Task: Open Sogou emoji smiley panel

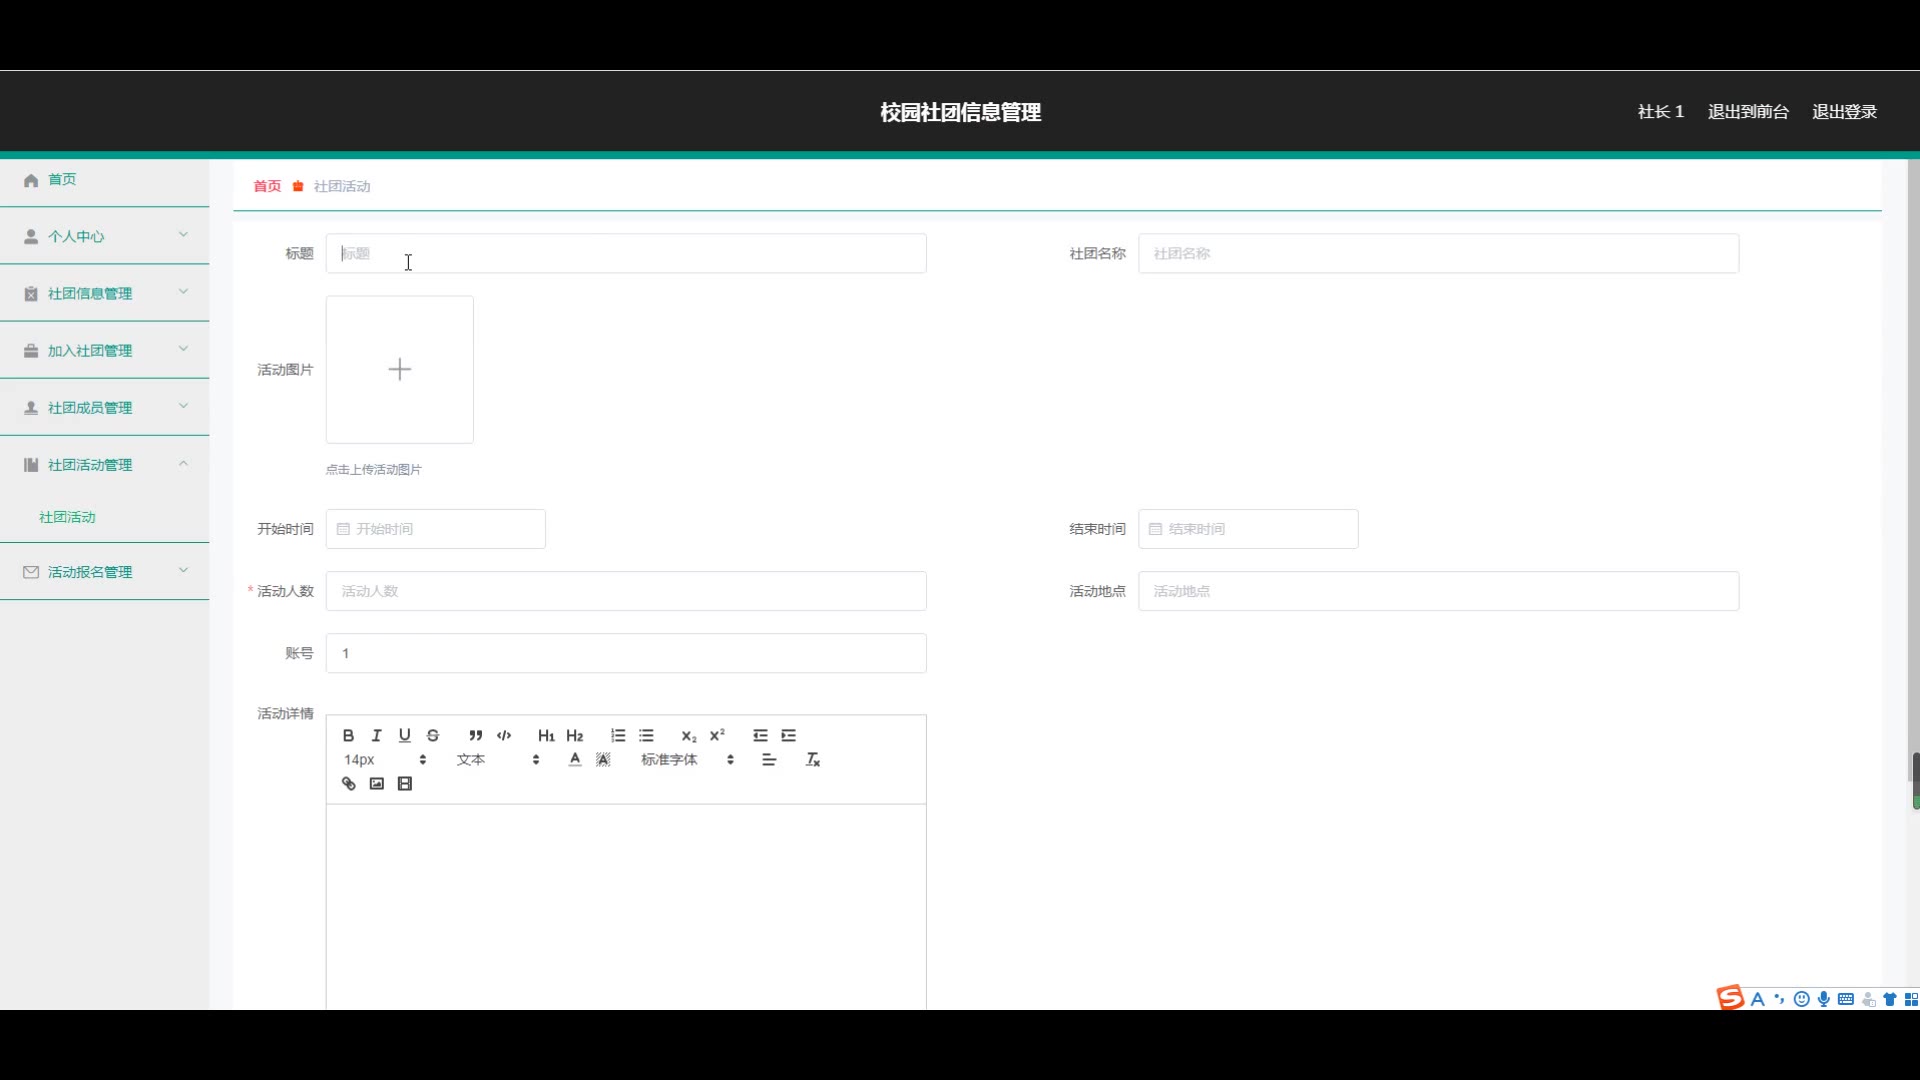Action: [x=1801, y=999]
